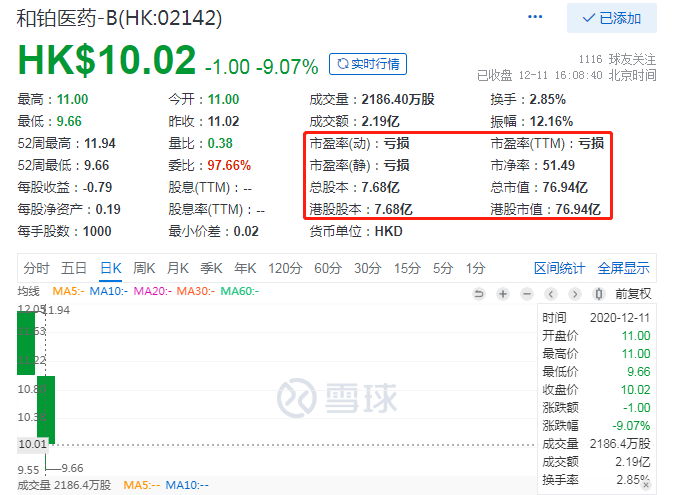Switch to the 分时 chart tab

click(36, 268)
